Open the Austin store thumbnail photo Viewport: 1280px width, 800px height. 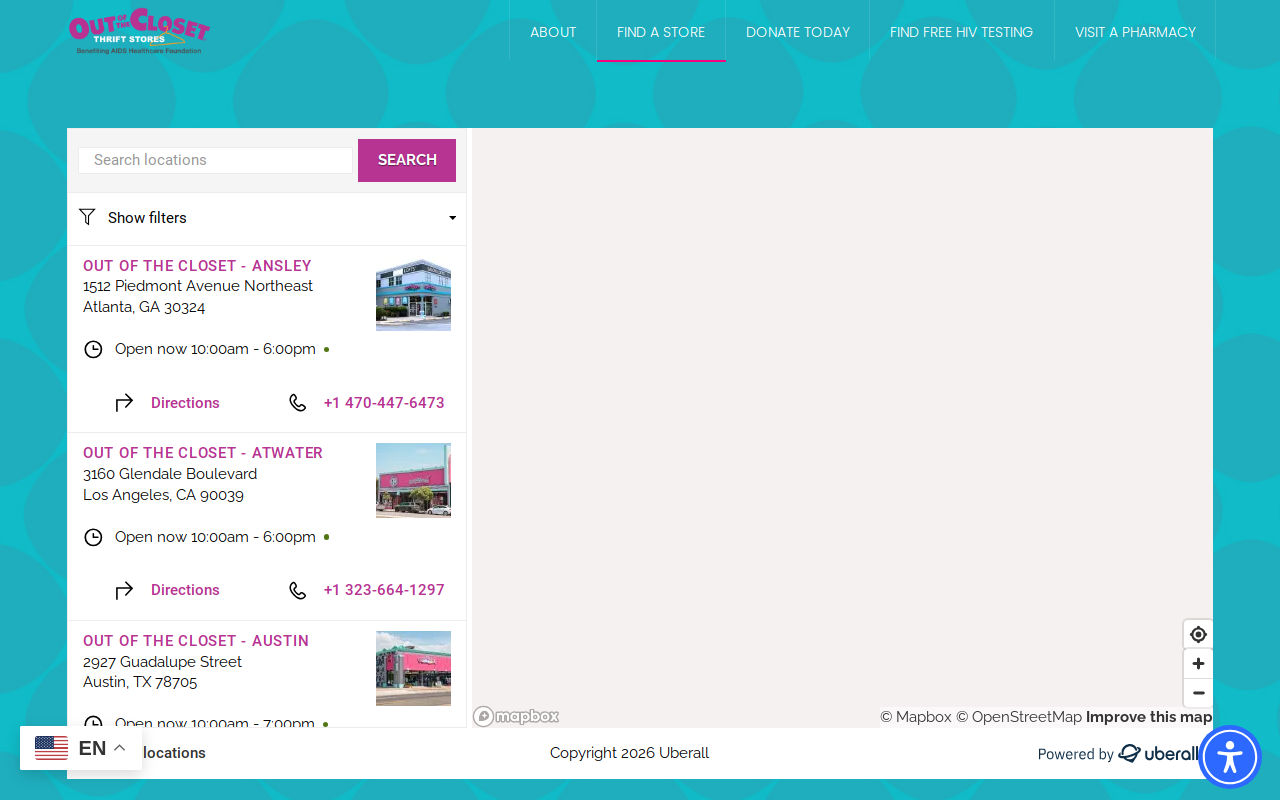(413, 668)
